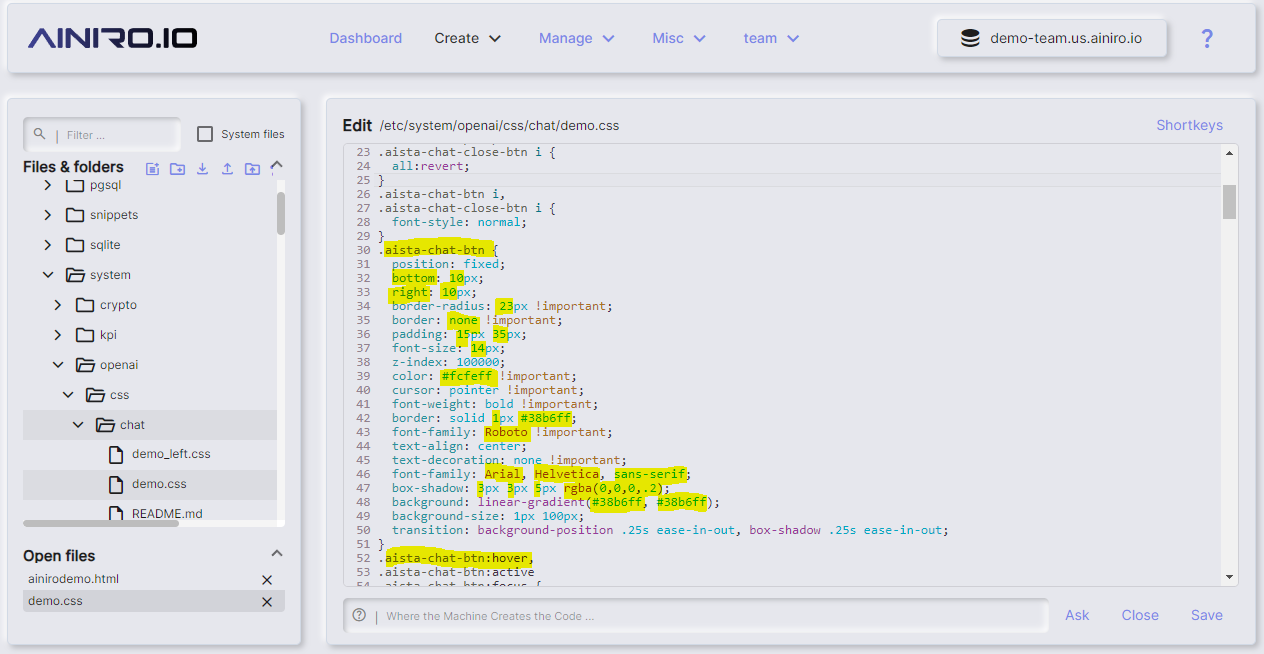Viewport: 1264px width, 654px height.
Task: Click the Ask button
Action: click(1077, 615)
